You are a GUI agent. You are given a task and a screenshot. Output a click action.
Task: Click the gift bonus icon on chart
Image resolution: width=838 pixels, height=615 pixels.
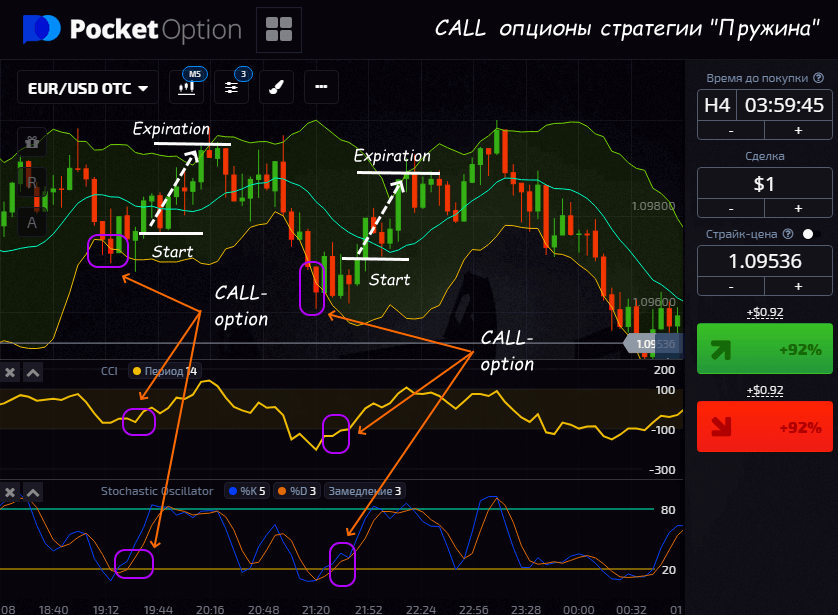tap(32, 142)
